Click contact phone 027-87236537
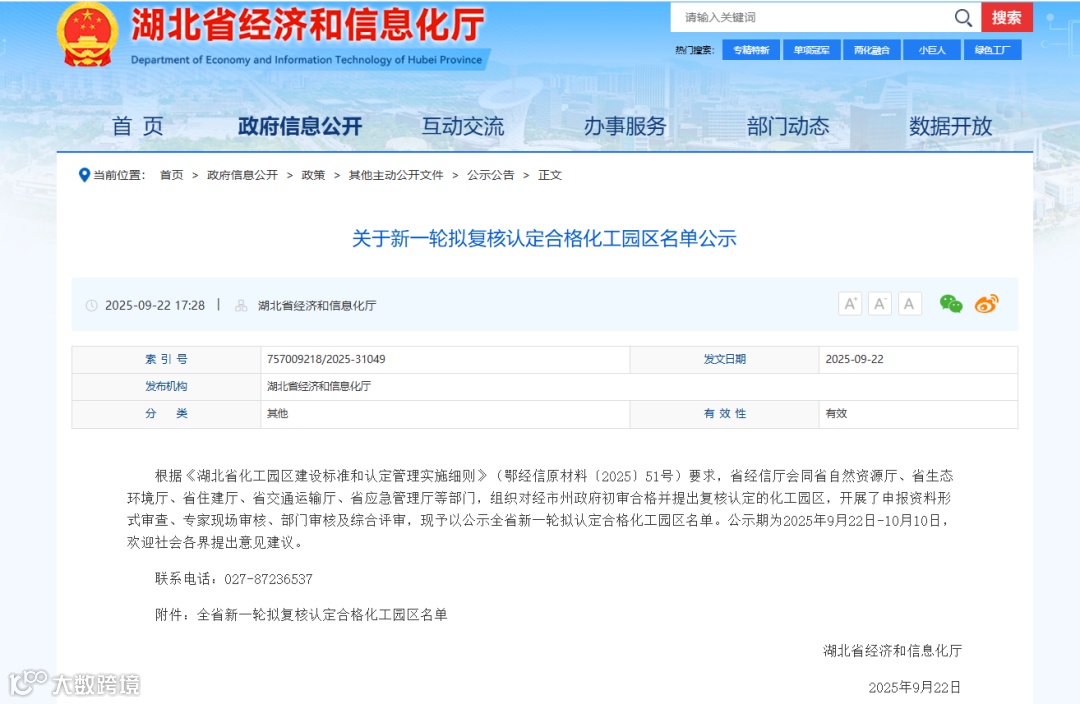Screen dimensions: 1080x704 click(x=269, y=579)
